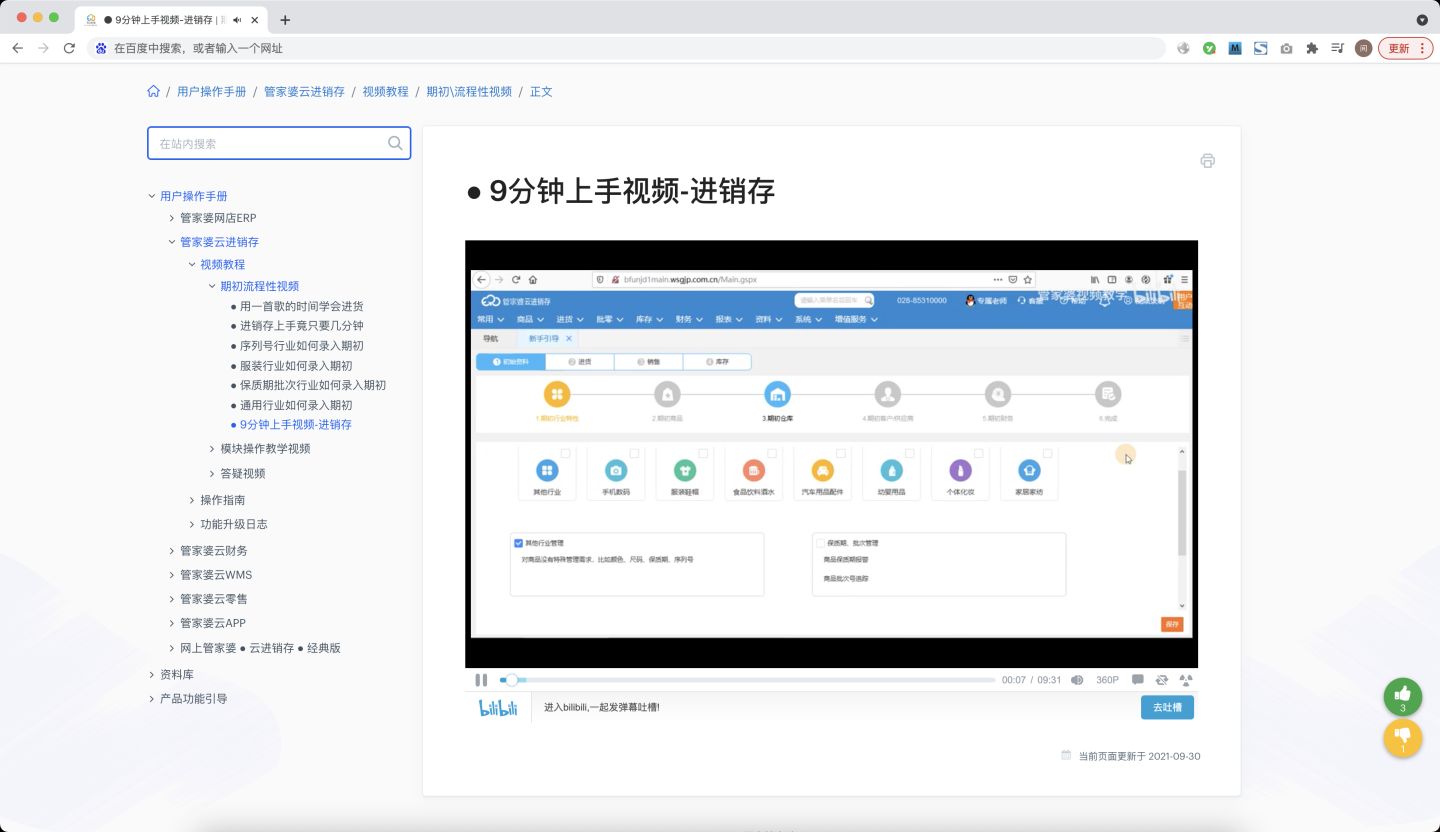Open 产品功能引导 in sidebar

point(194,699)
